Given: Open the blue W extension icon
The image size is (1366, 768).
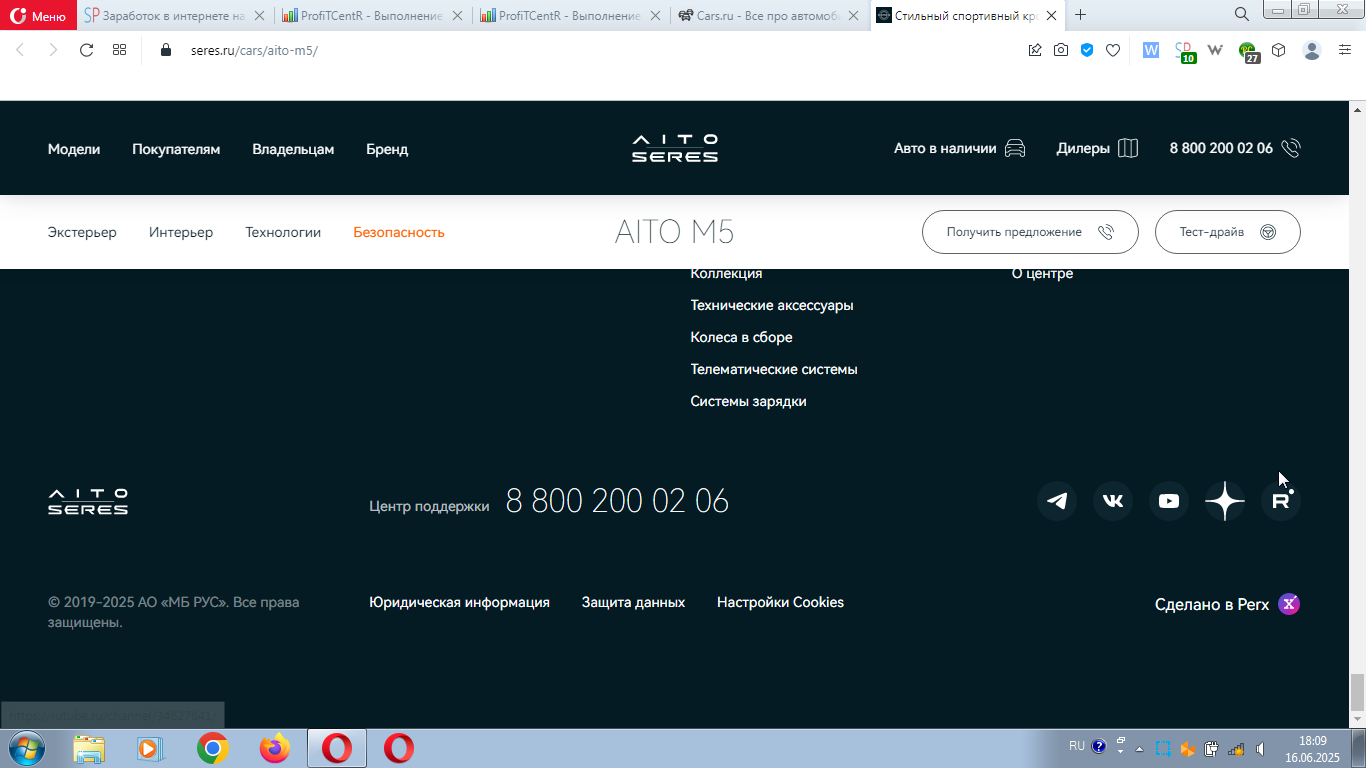Looking at the screenshot, I should (1151, 50).
